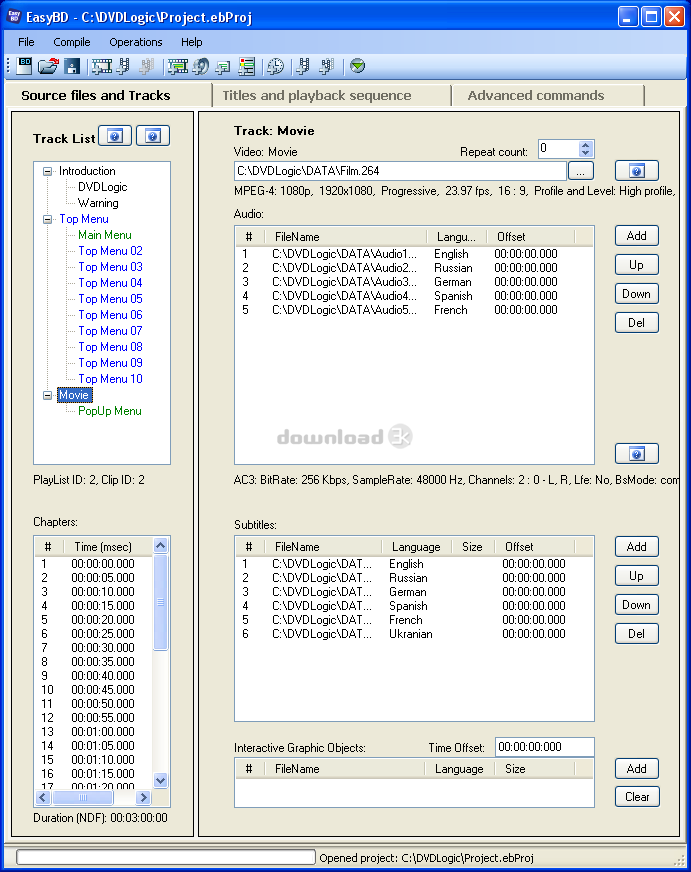Collapse the Introduction tree node

47,171
